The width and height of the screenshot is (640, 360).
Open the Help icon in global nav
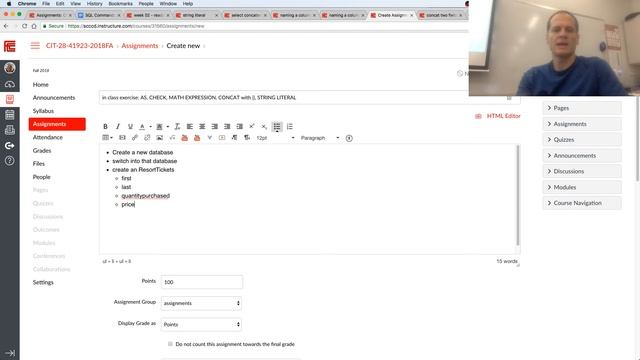coord(10,161)
